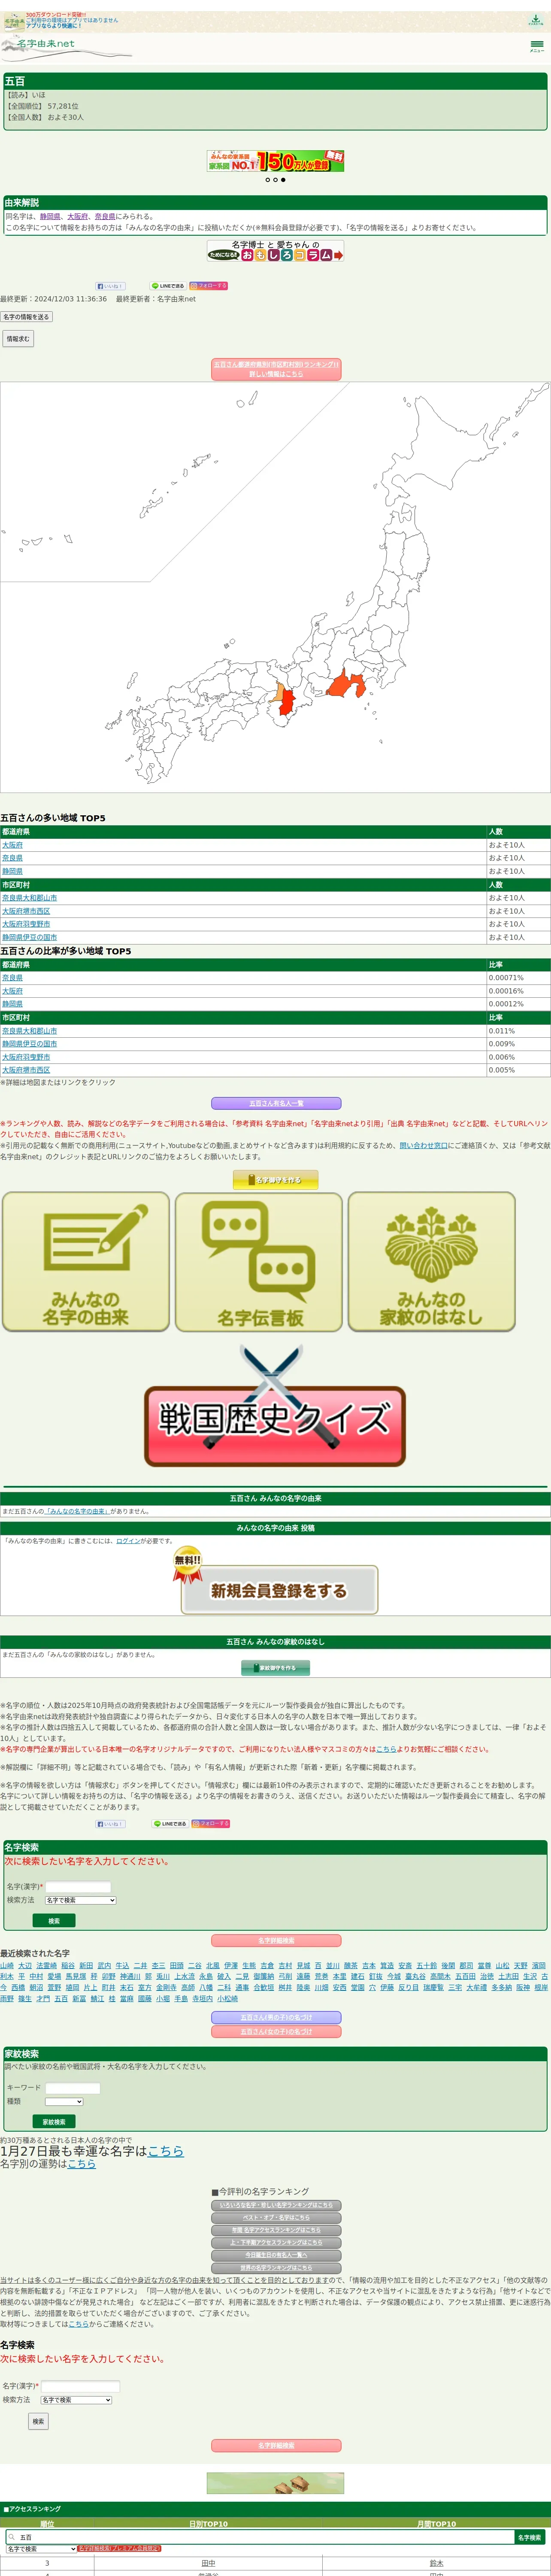The image size is (551, 2576).
Task: Open the 名字博士と愛ちゃんのおもしろコラム banner
Action: click(275, 251)
